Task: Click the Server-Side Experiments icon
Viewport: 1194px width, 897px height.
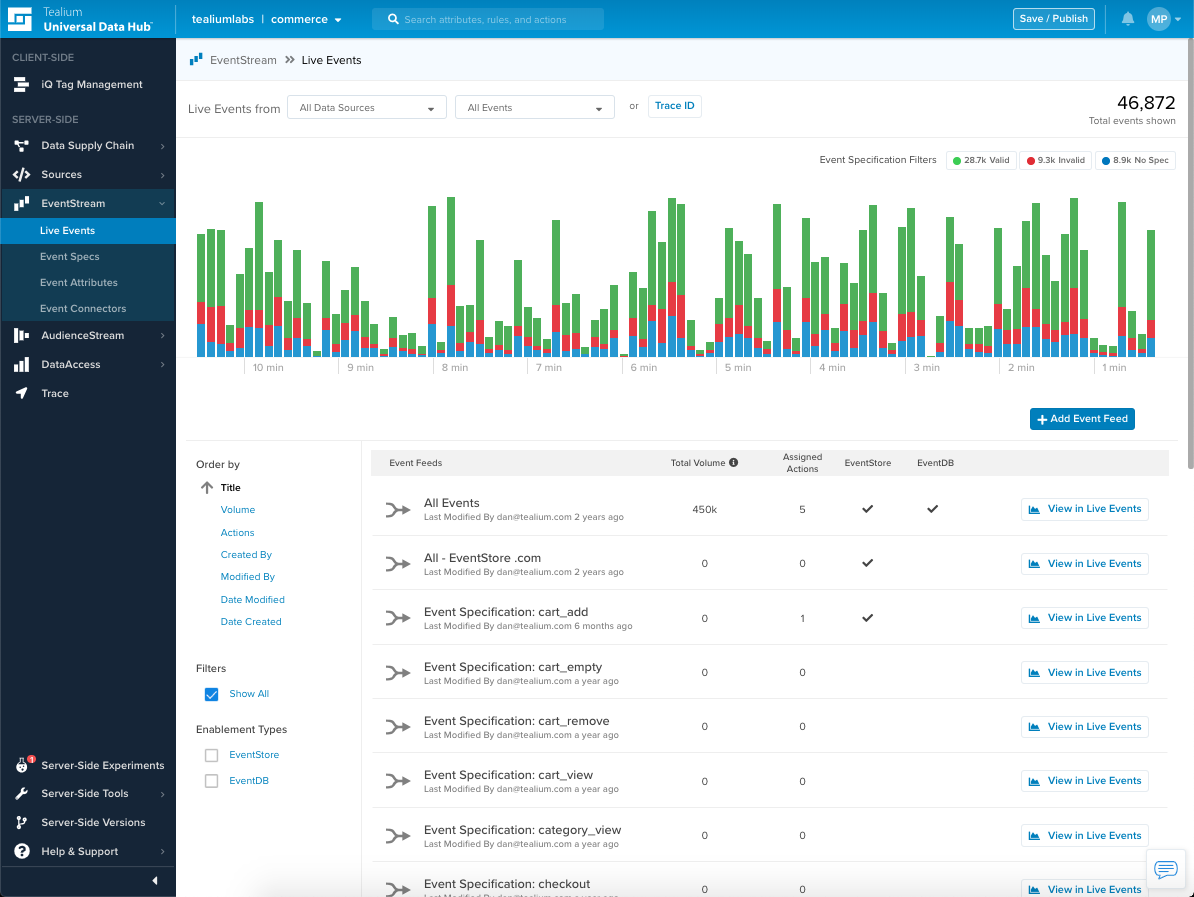Action: pos(22,766)
